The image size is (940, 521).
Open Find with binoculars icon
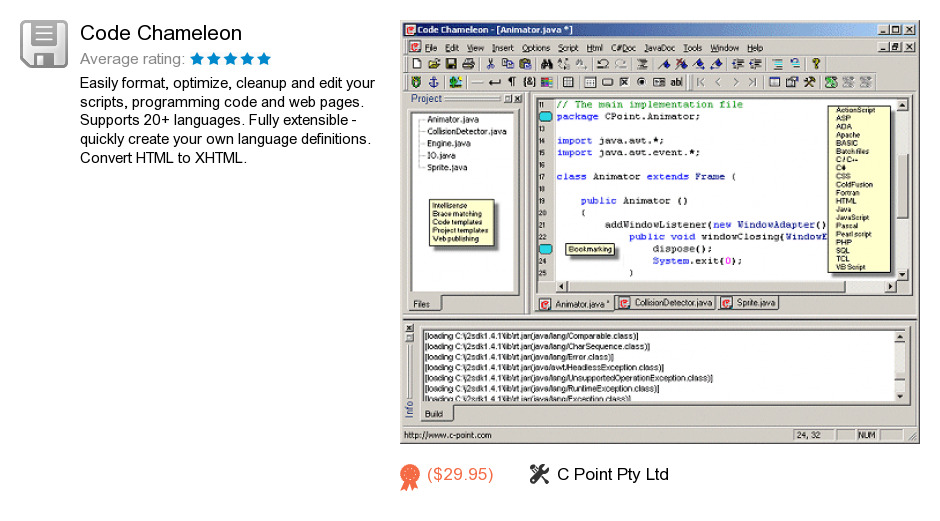coord(546,64)
